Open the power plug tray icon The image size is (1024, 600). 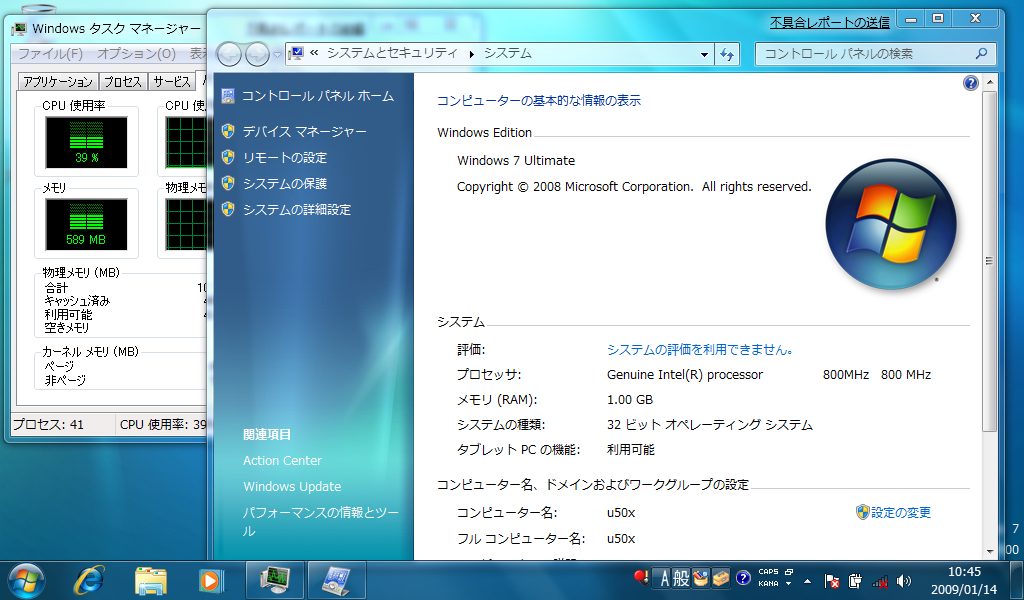tap(856, 580)
